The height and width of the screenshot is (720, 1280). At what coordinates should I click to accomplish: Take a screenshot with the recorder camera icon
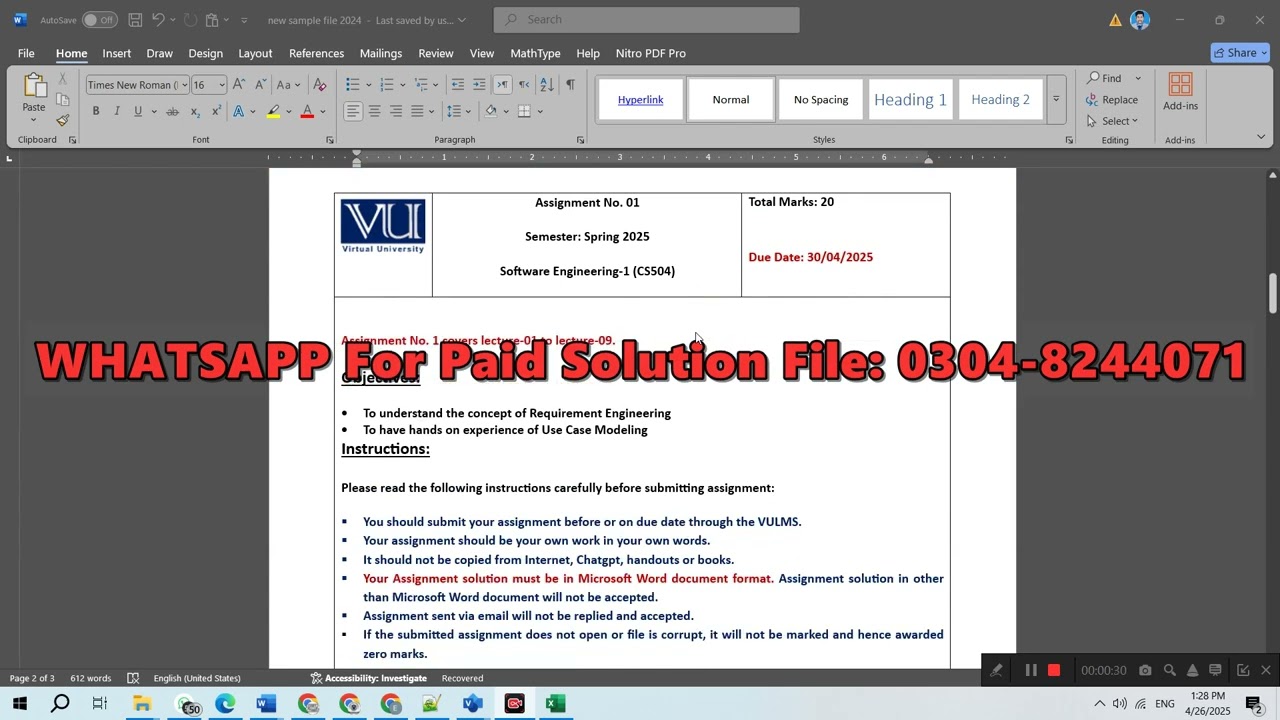[x=1145, y=670]
